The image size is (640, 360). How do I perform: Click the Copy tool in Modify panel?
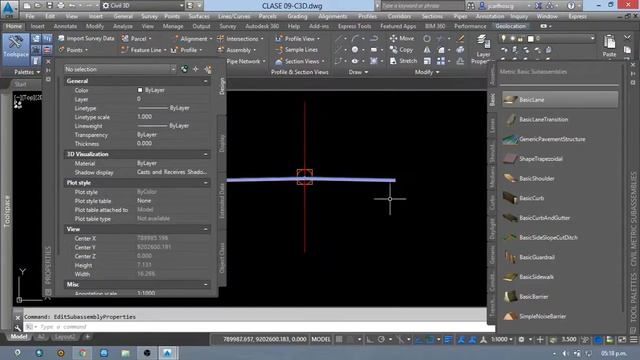click(x=402, y=50)
